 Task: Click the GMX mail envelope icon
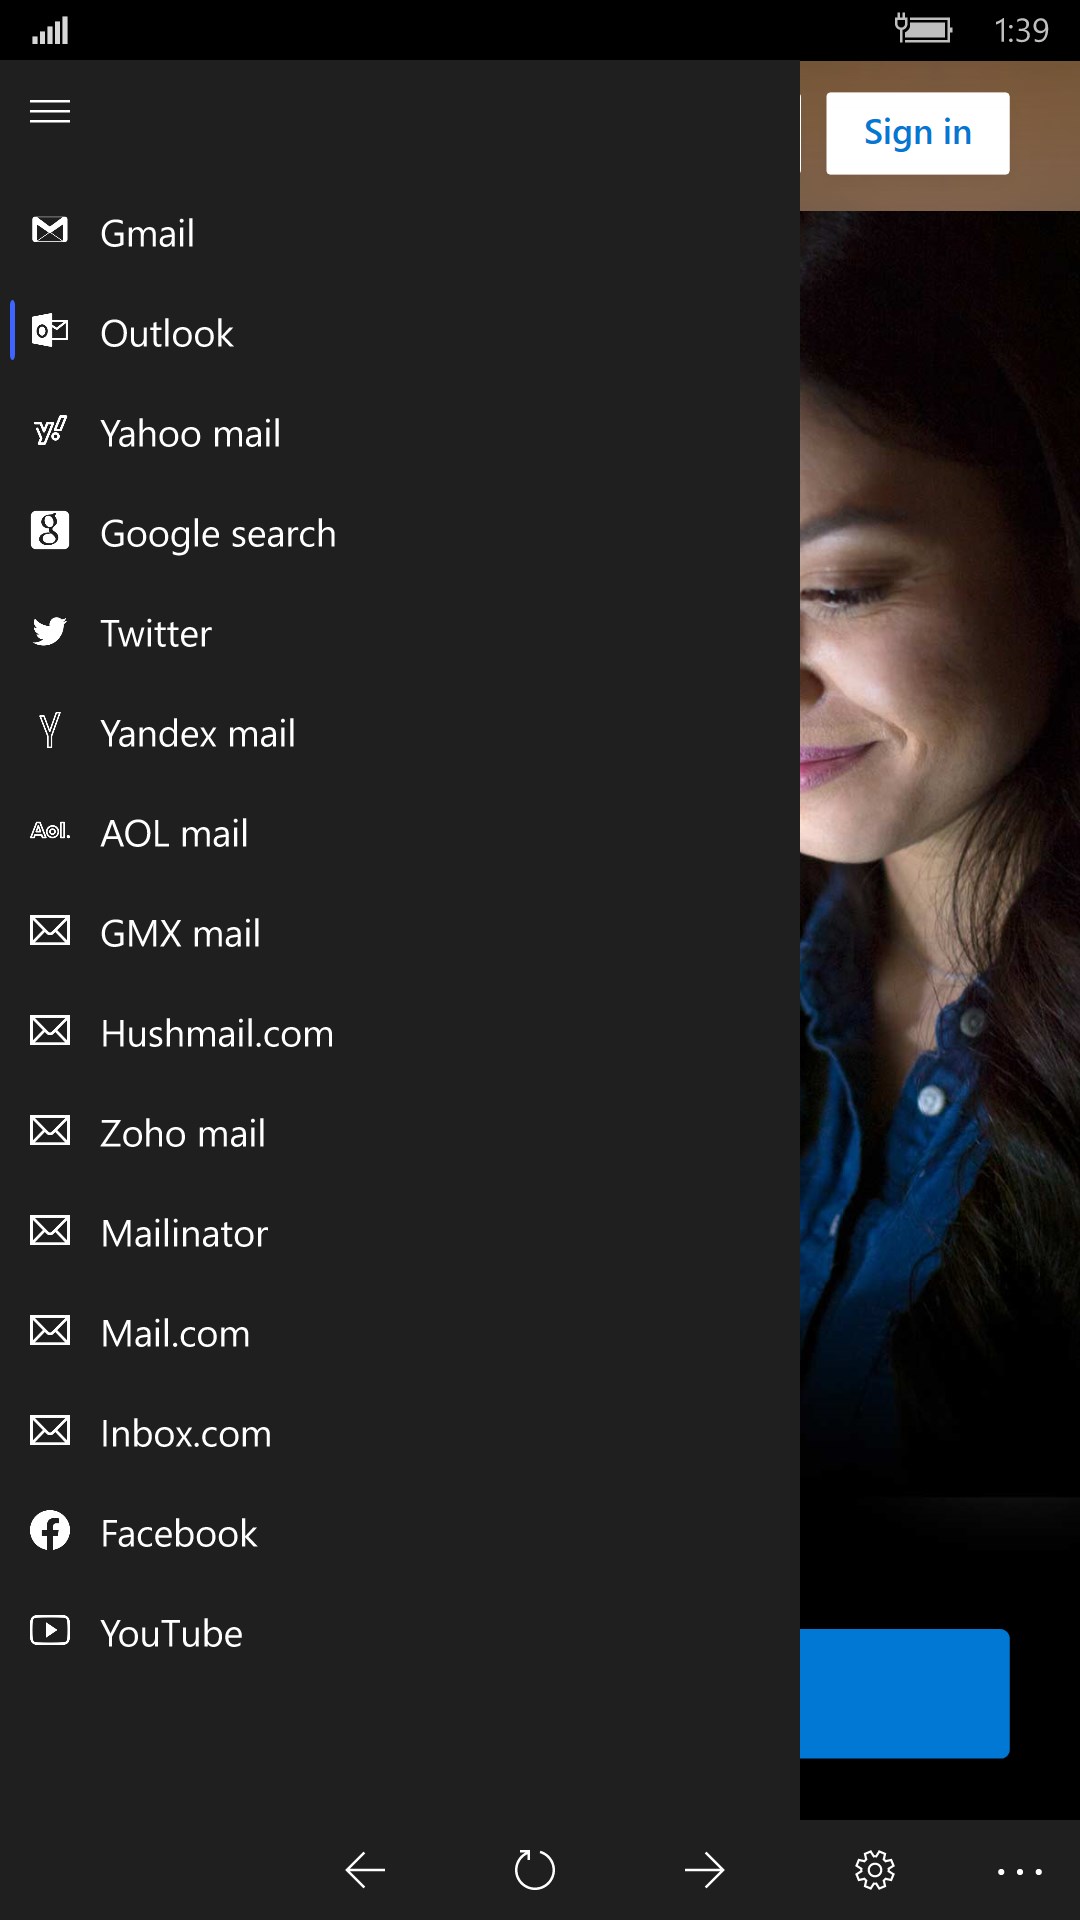pos(50,930)
